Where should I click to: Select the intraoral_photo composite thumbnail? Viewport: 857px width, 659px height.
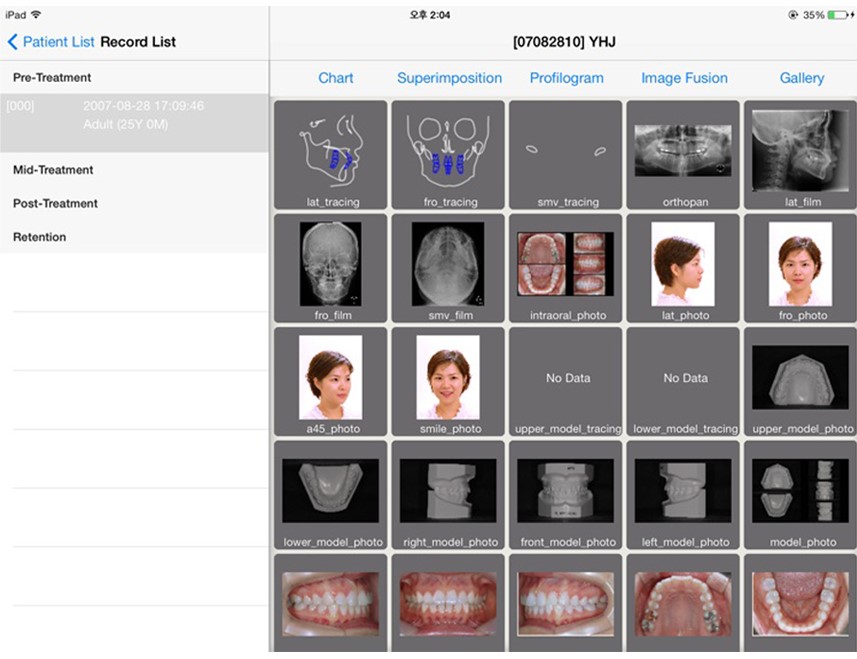(x=566, y=267)
